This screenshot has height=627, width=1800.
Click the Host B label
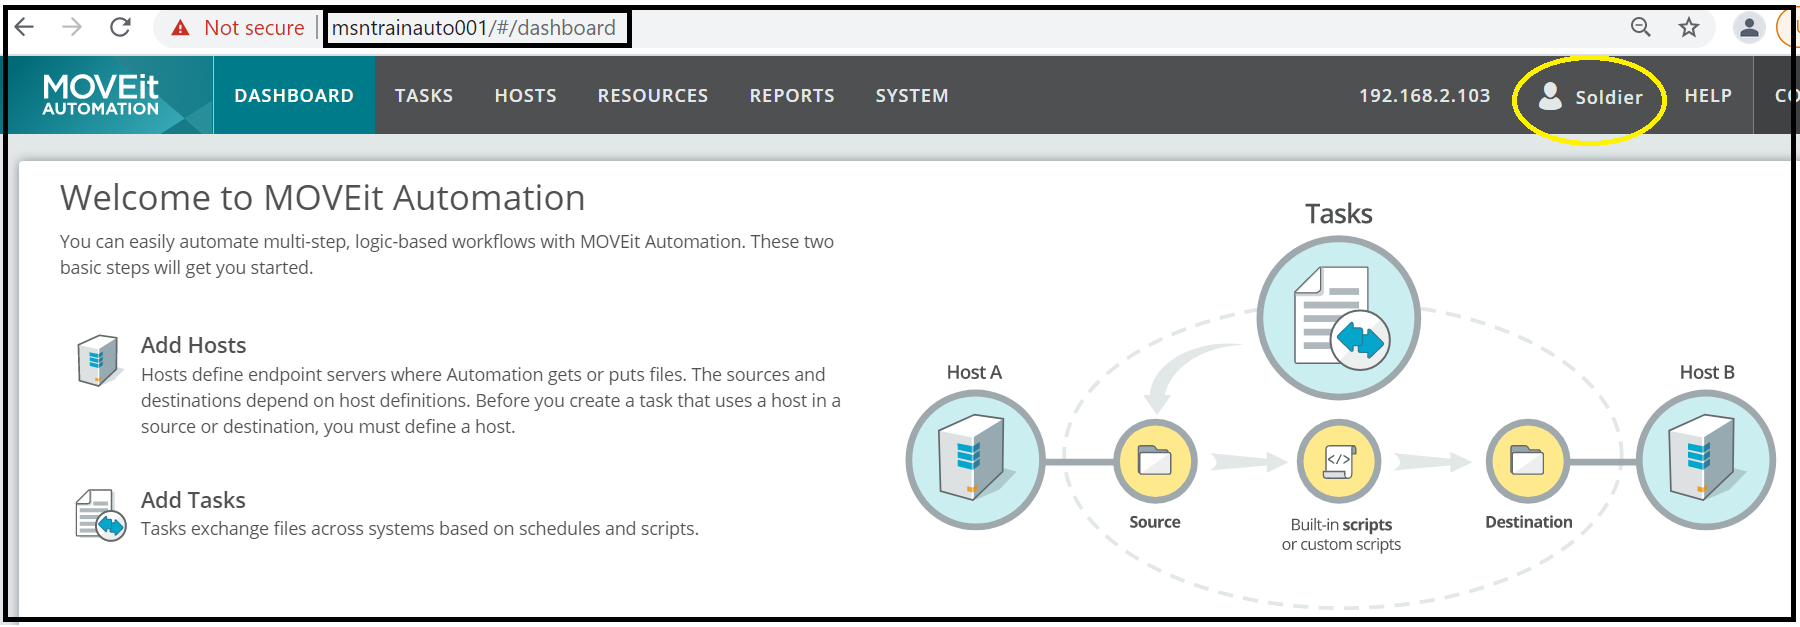pyautogui.click(x=1707, y=372)
